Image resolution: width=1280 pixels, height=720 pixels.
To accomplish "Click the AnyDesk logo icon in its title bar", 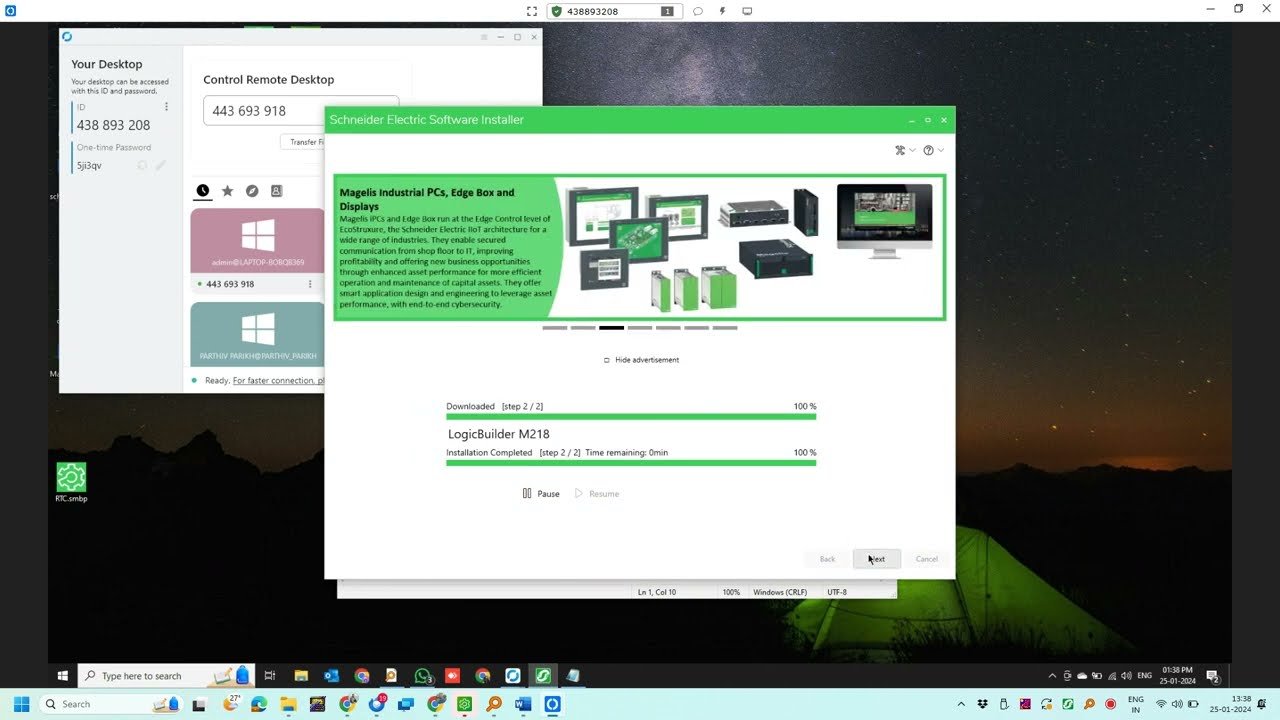I will point(67,37).
